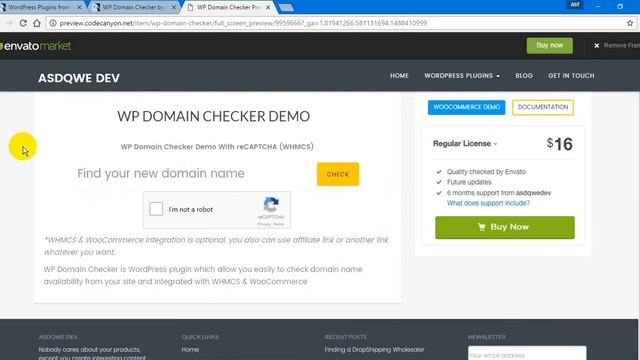
Task: Click the top green Buy now button
Action: (549, 46)
